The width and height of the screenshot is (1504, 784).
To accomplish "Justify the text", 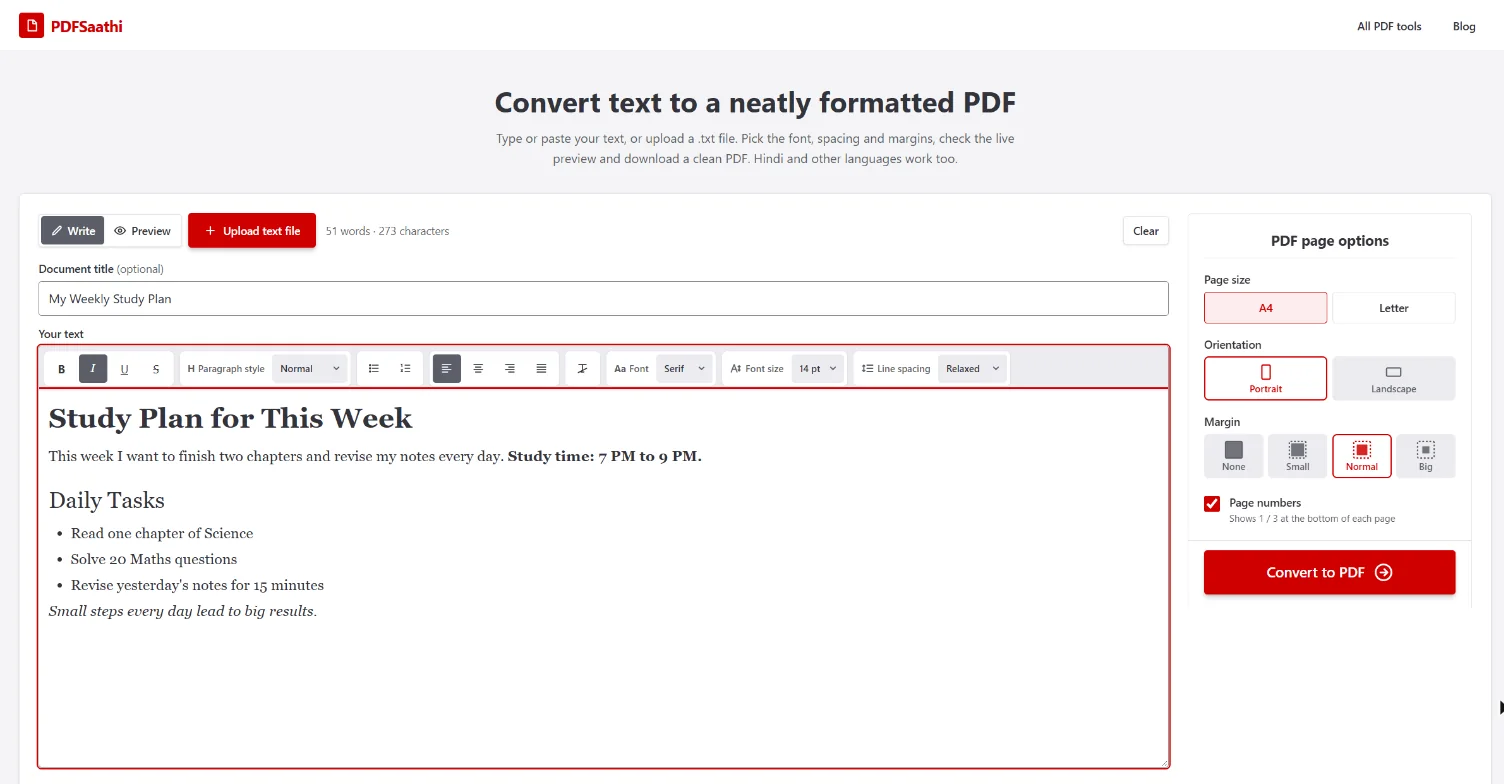I will 541,369.
